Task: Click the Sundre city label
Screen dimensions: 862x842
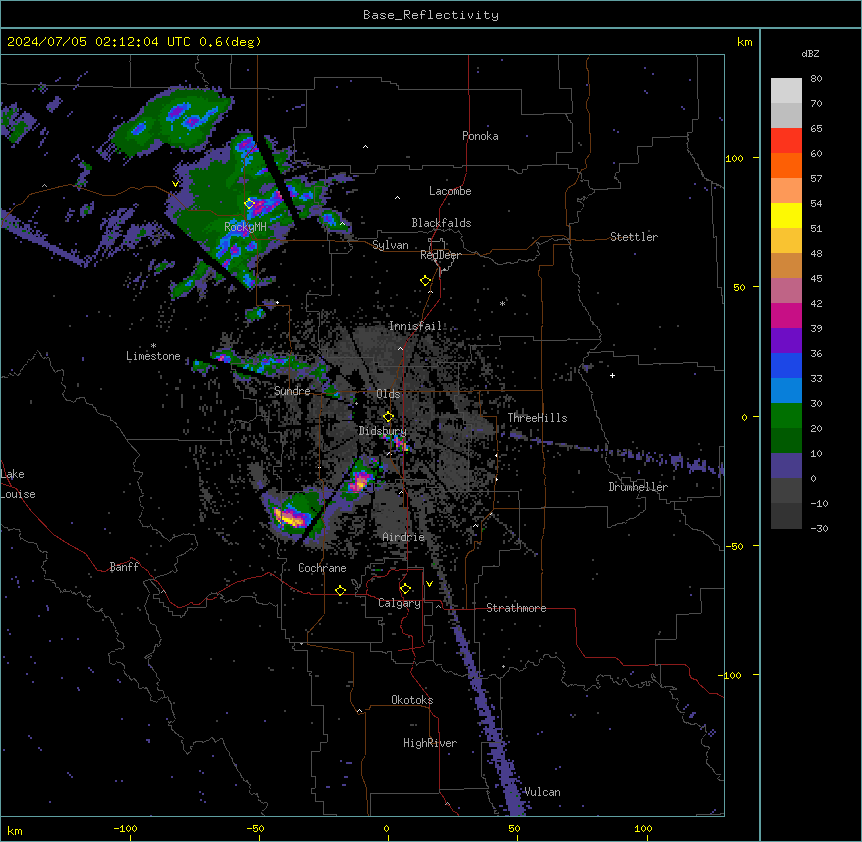Action: click(x=292, y=391)
